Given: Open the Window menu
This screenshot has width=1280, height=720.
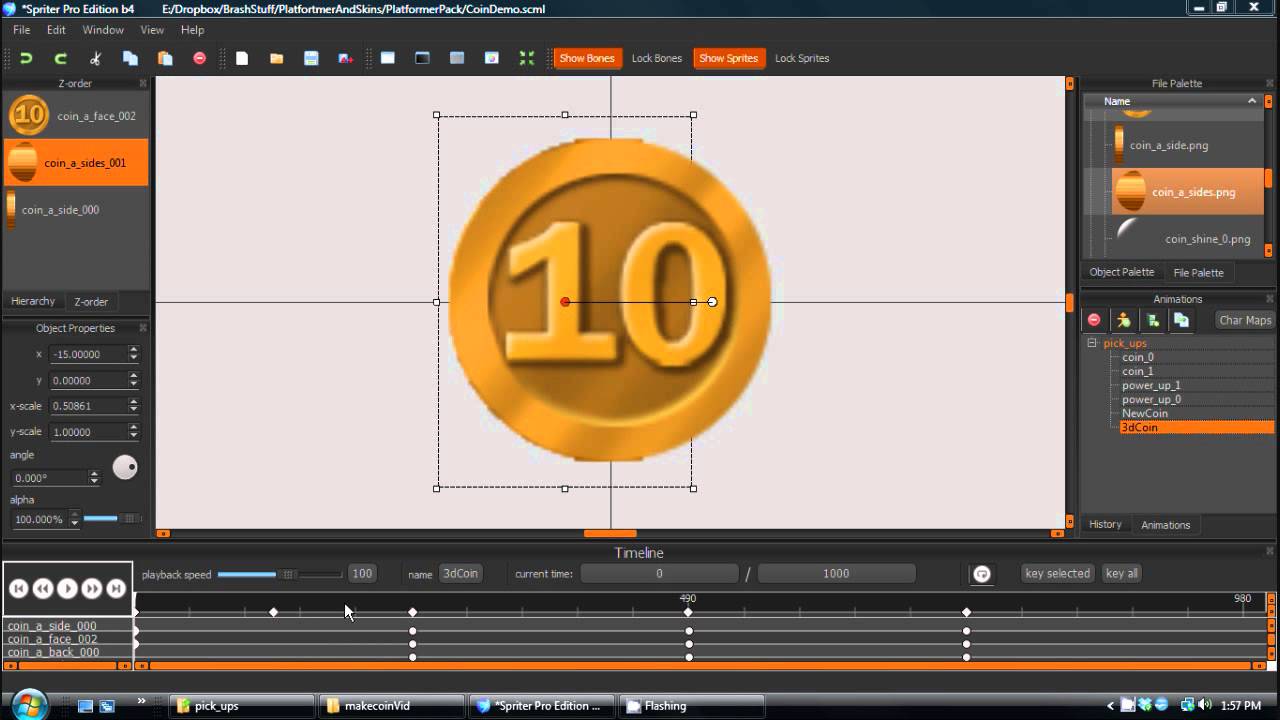Looking at the screenshot, I should pyautogui.click(x=103, y=30).
